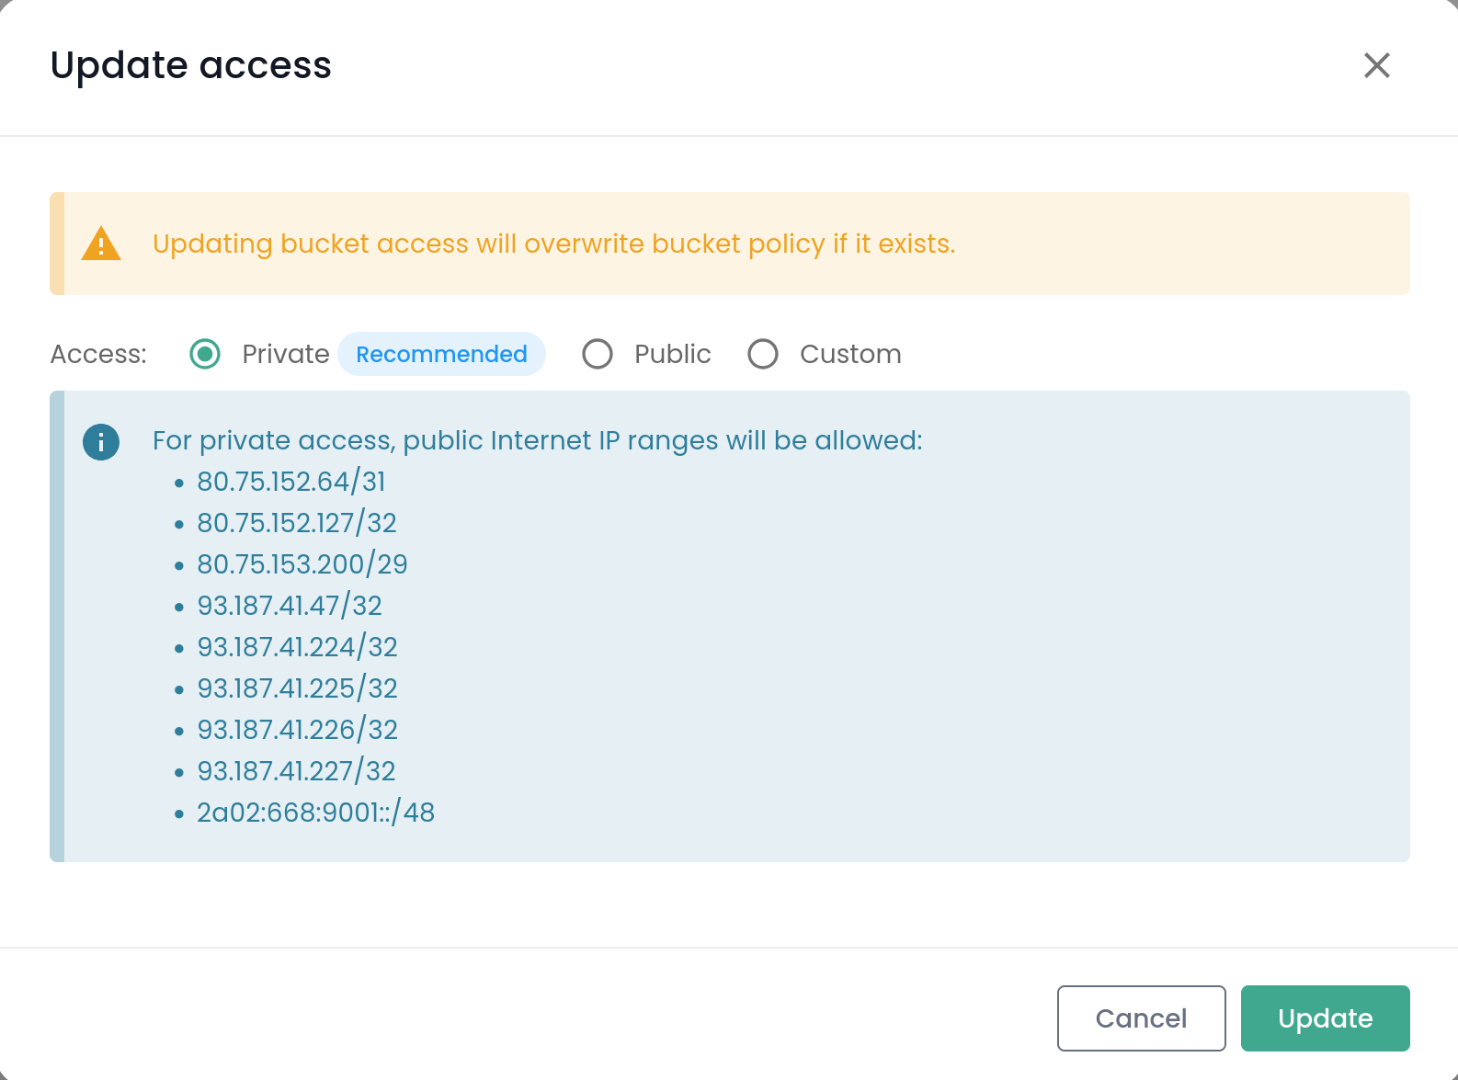
Task: Click the 93.187.41.227/32 list entry
Action: [x=296, y=771]
